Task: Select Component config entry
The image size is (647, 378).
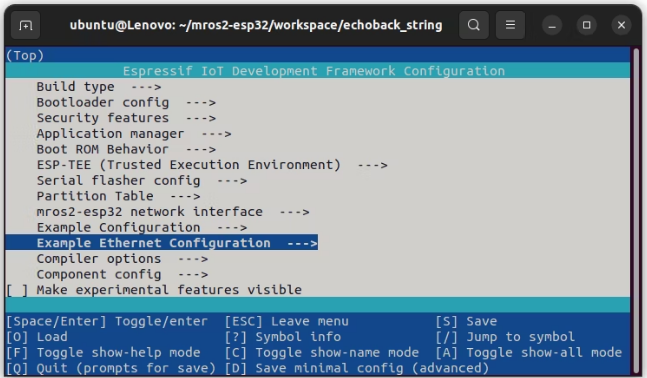Action: point(122,274)
